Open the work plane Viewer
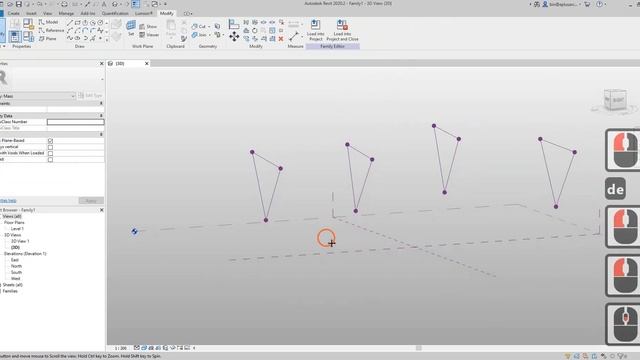The image size is (640, 360). tap(149, 35)
